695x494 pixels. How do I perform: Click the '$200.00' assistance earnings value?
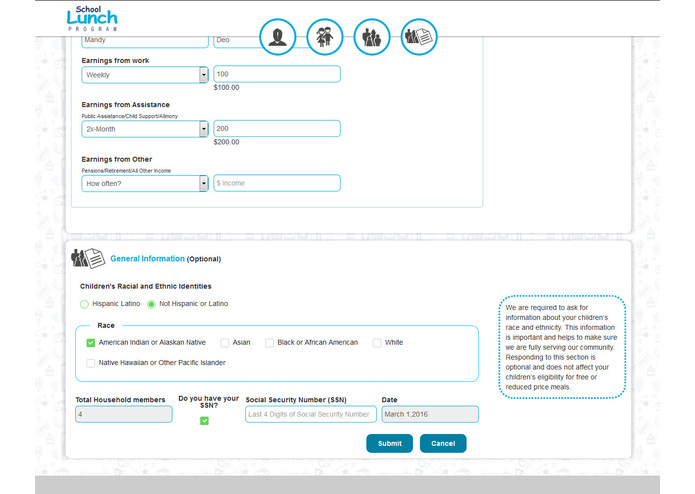226,142
